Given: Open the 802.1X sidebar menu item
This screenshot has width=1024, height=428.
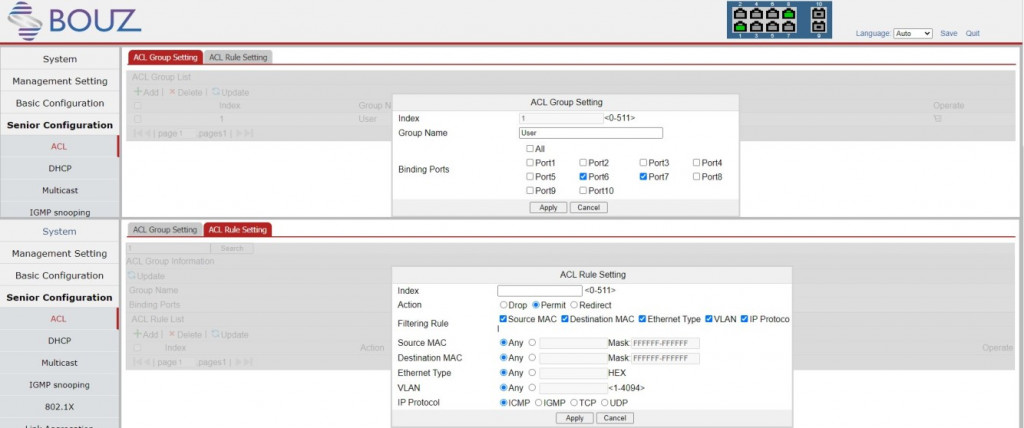Looking at the screenshot, I should 59,406.
